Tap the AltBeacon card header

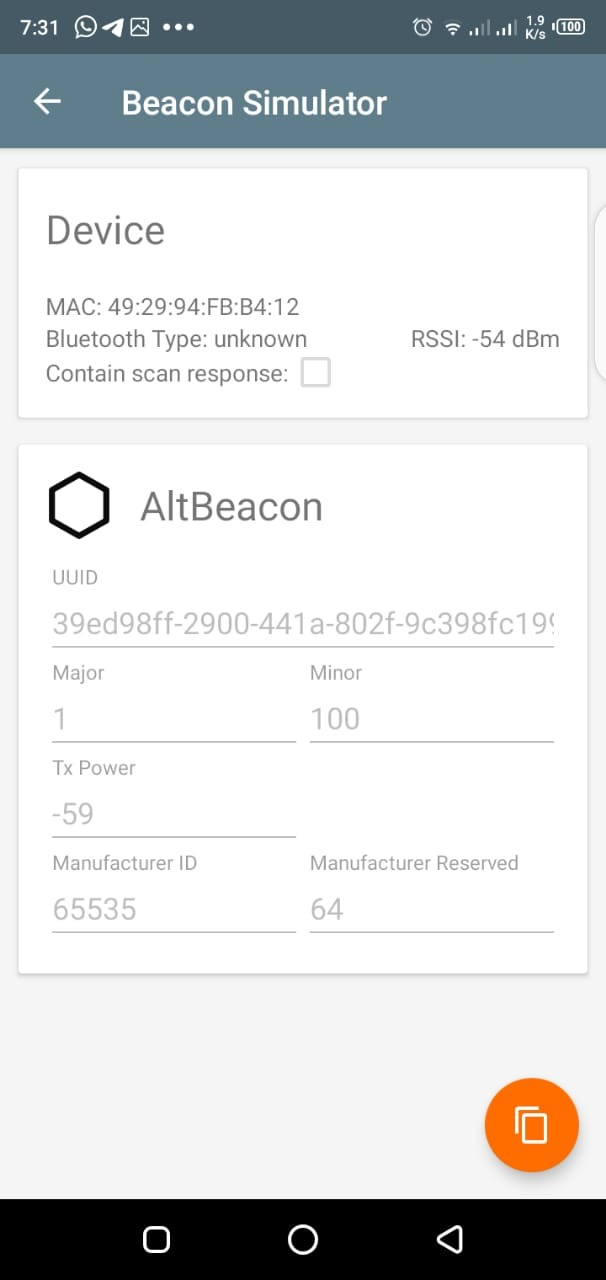coord(230,506)
